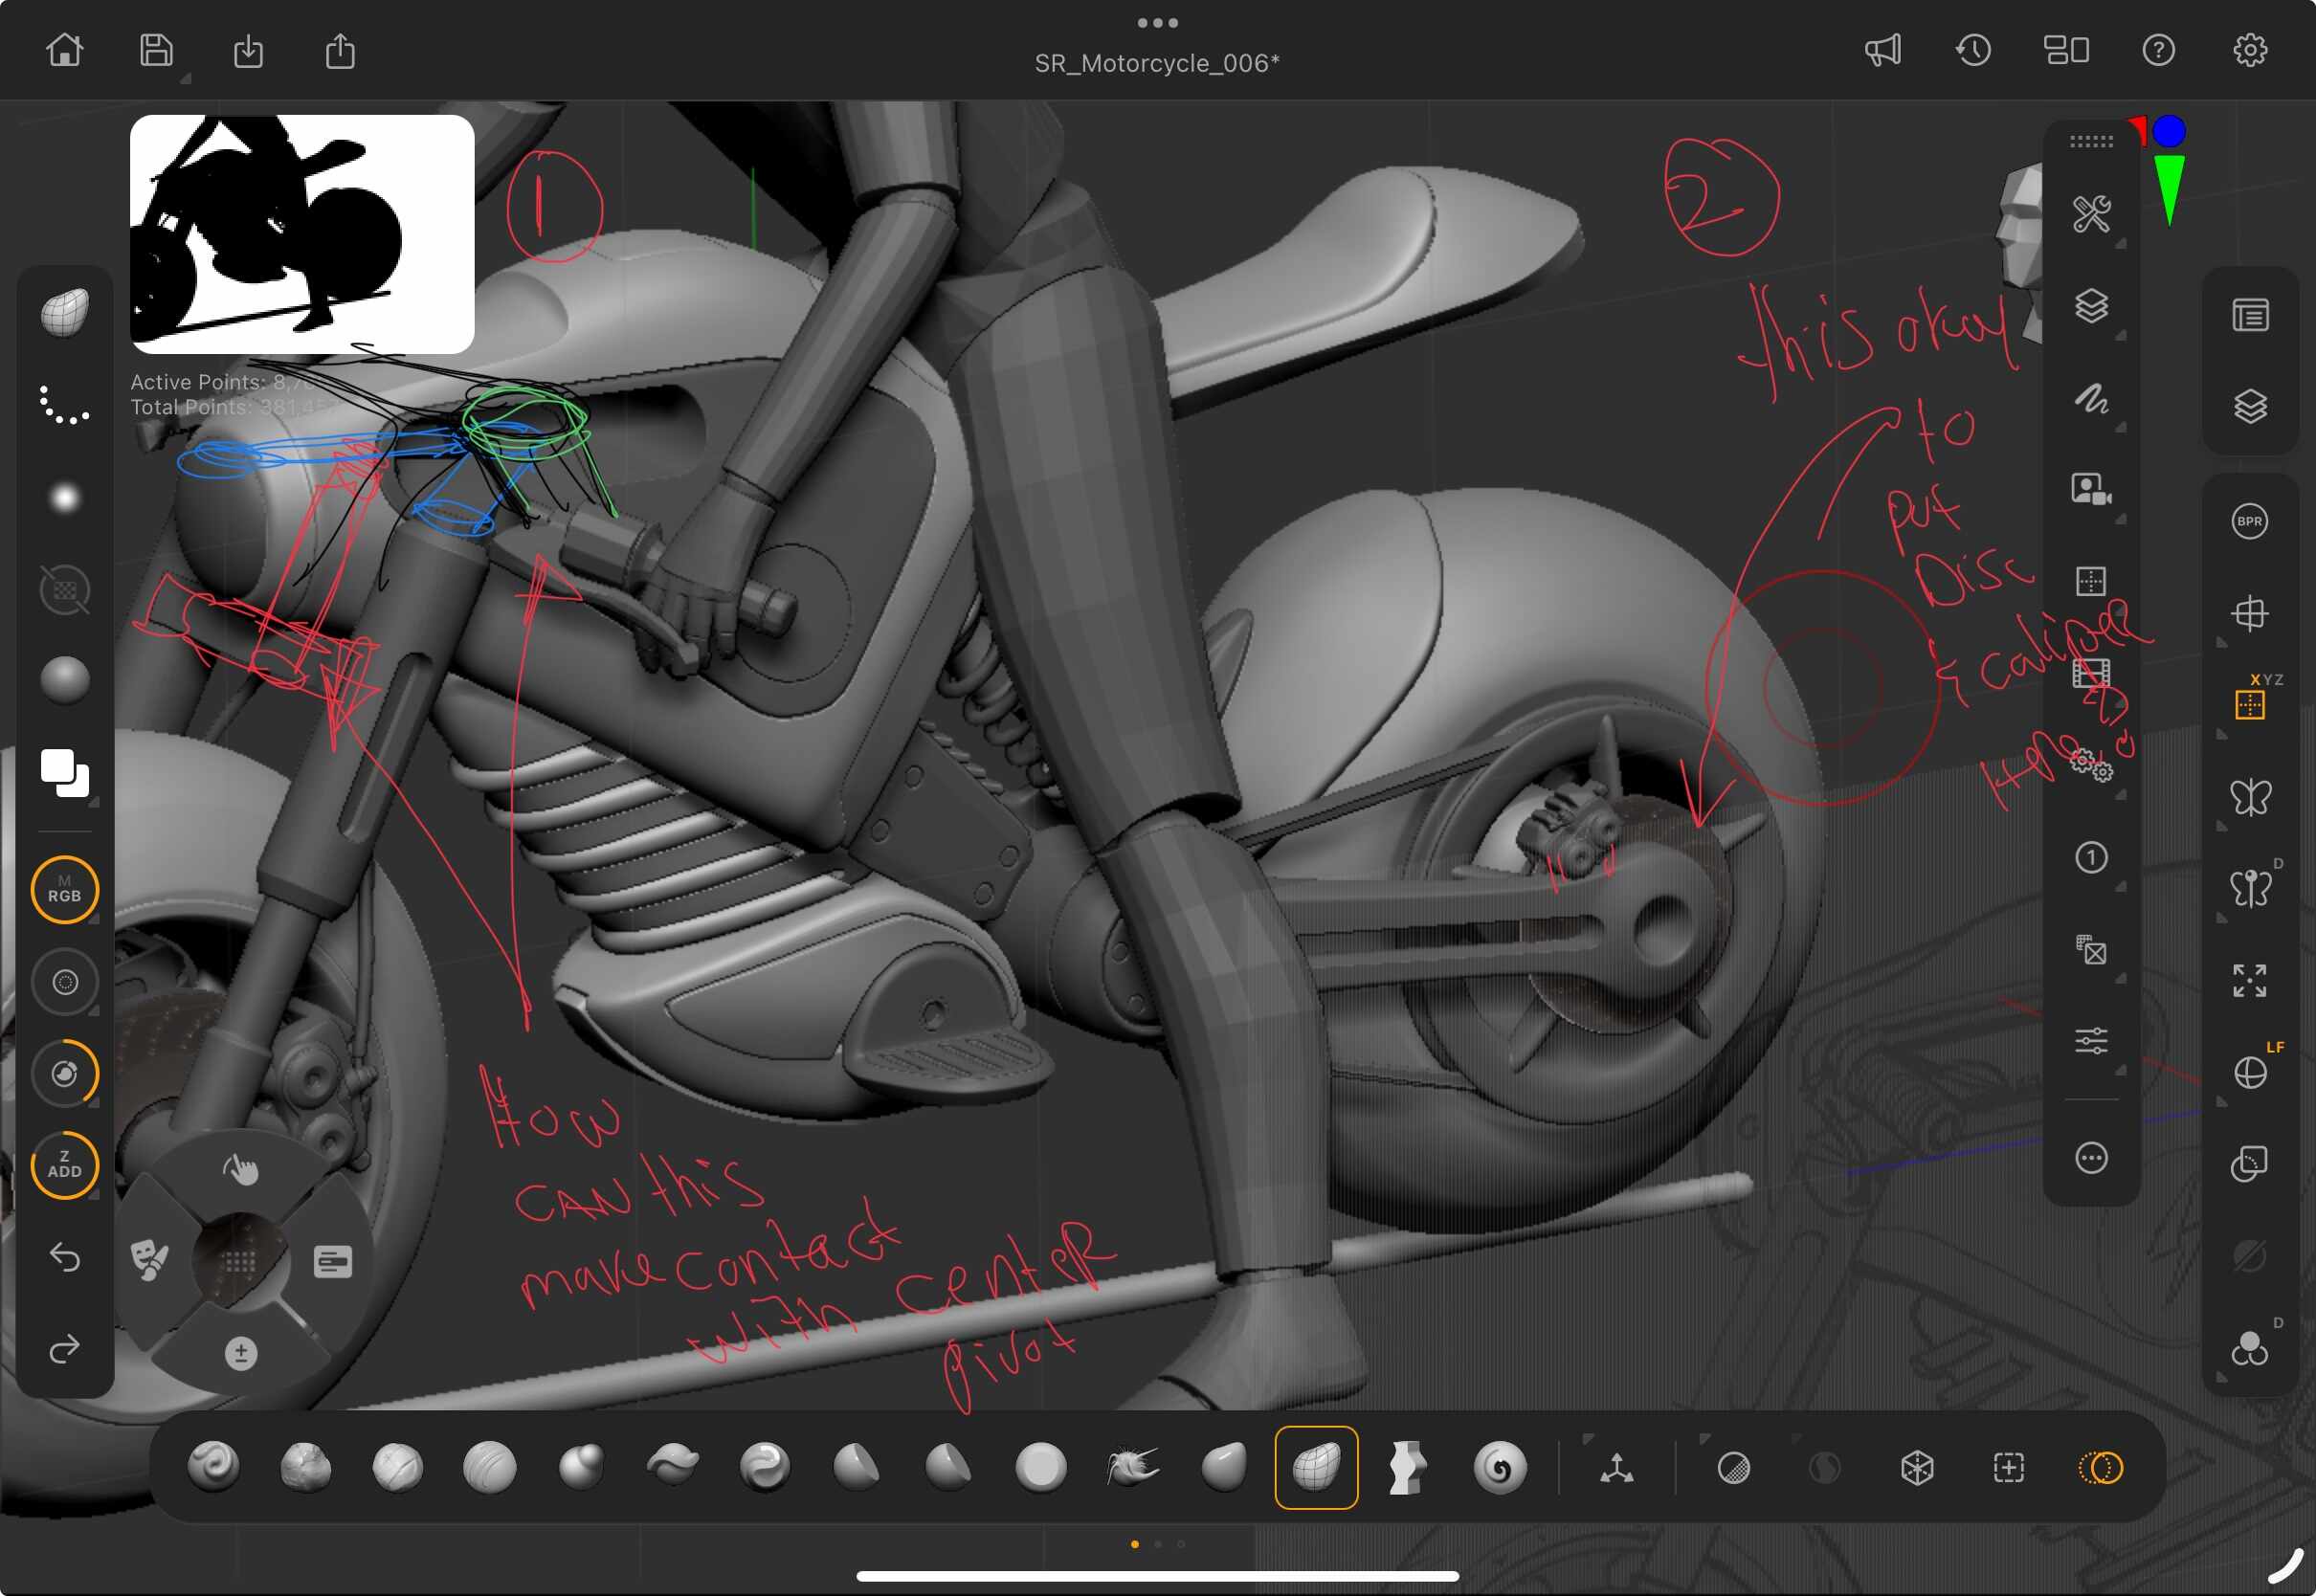2316x1596 pixels.
Task: Tap the Undo arrow
Action: click(64, 1259)
